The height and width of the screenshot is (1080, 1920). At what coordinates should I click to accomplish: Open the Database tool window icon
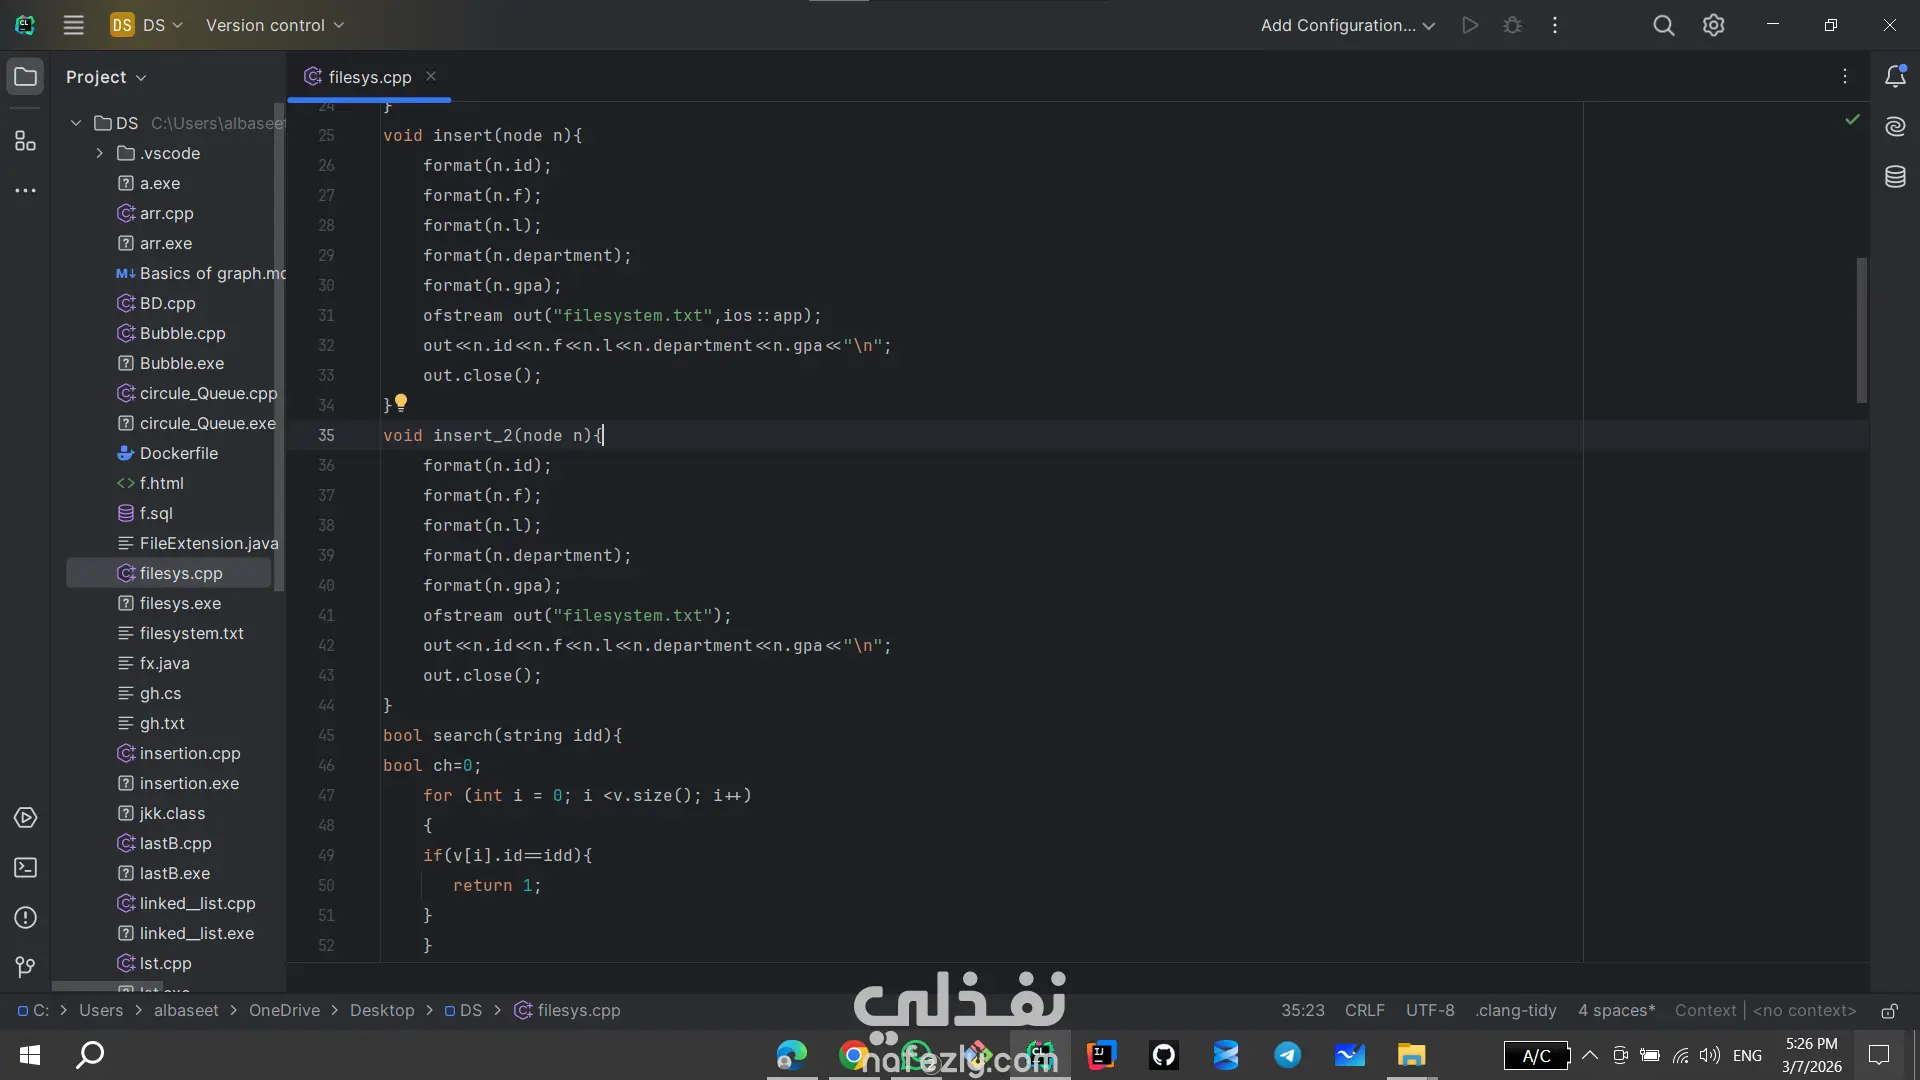[x=1895, y=177]
